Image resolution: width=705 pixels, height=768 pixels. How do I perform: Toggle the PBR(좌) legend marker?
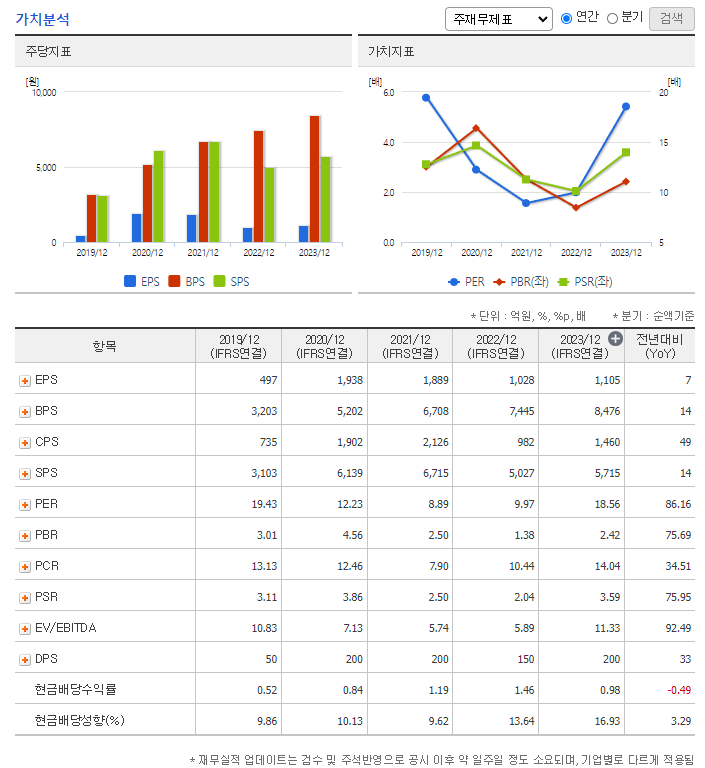tap(499, 282)
